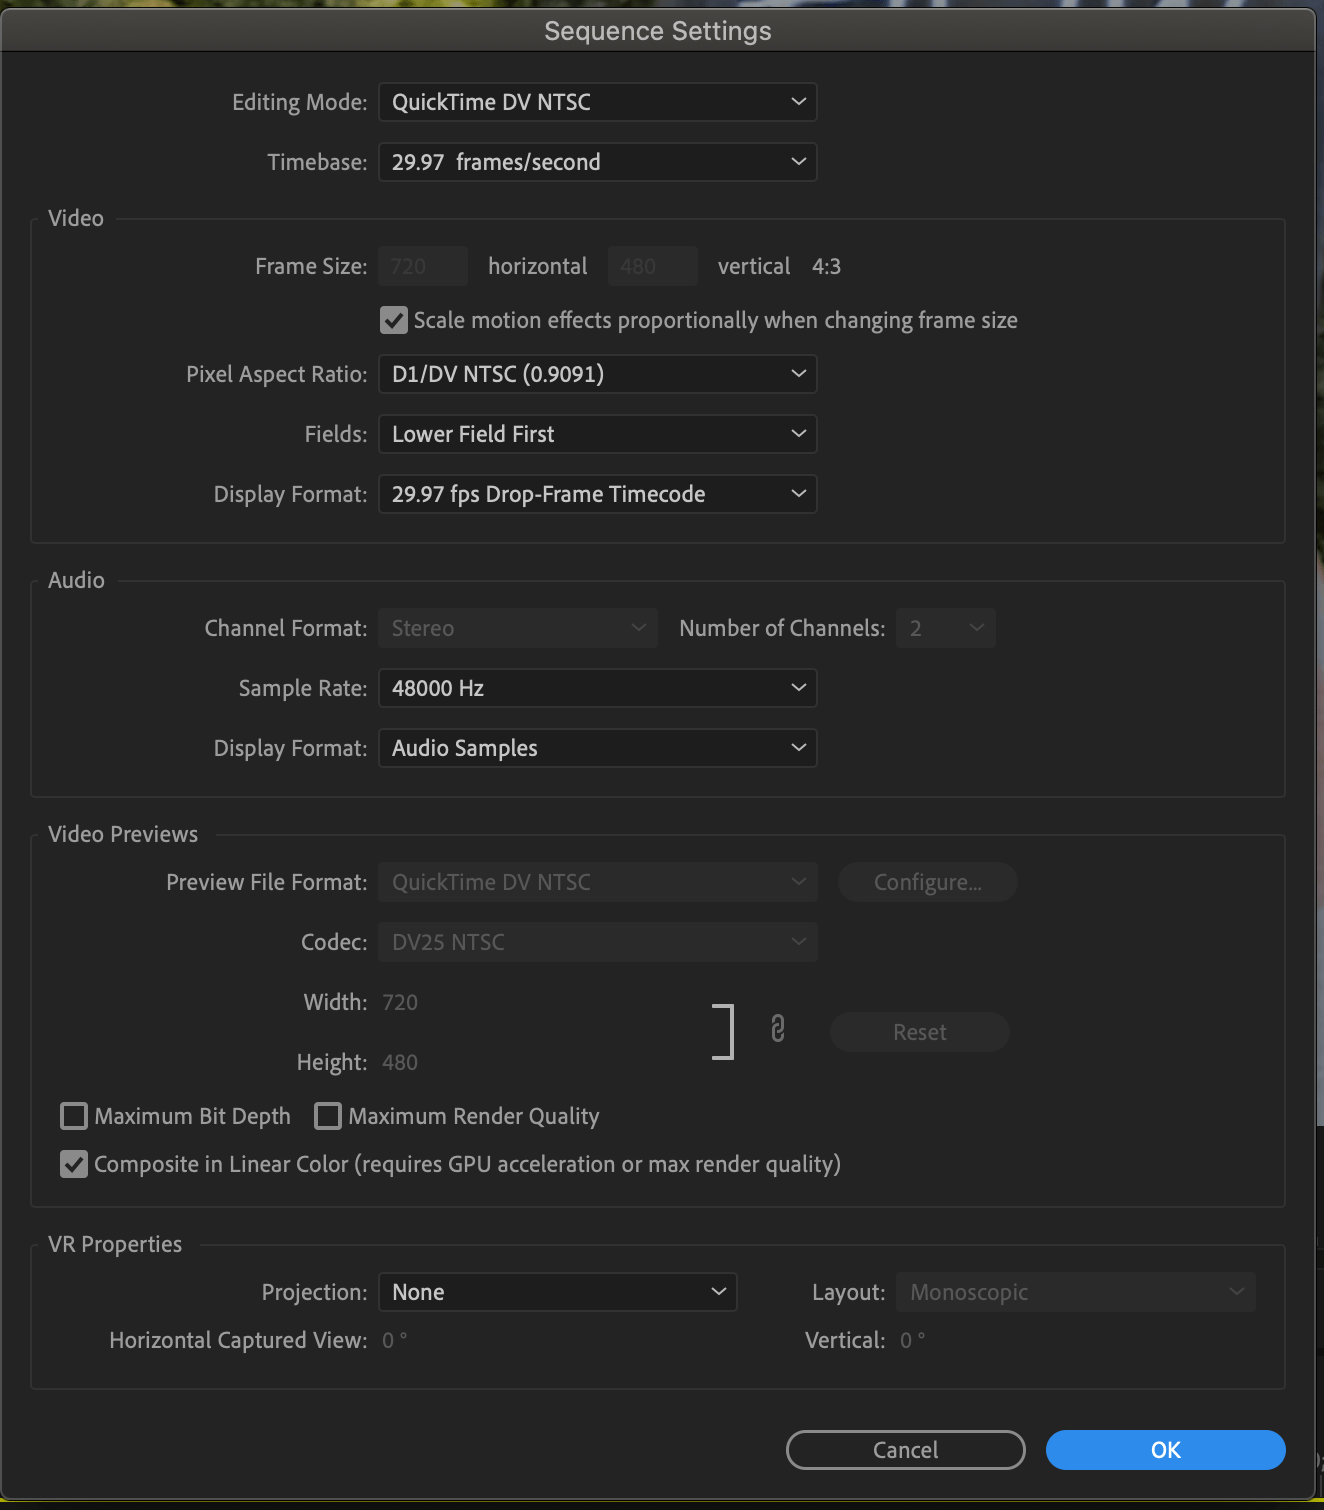Open the Sample Rate dropdown
1324x1510 pixels.
[597, 687]
